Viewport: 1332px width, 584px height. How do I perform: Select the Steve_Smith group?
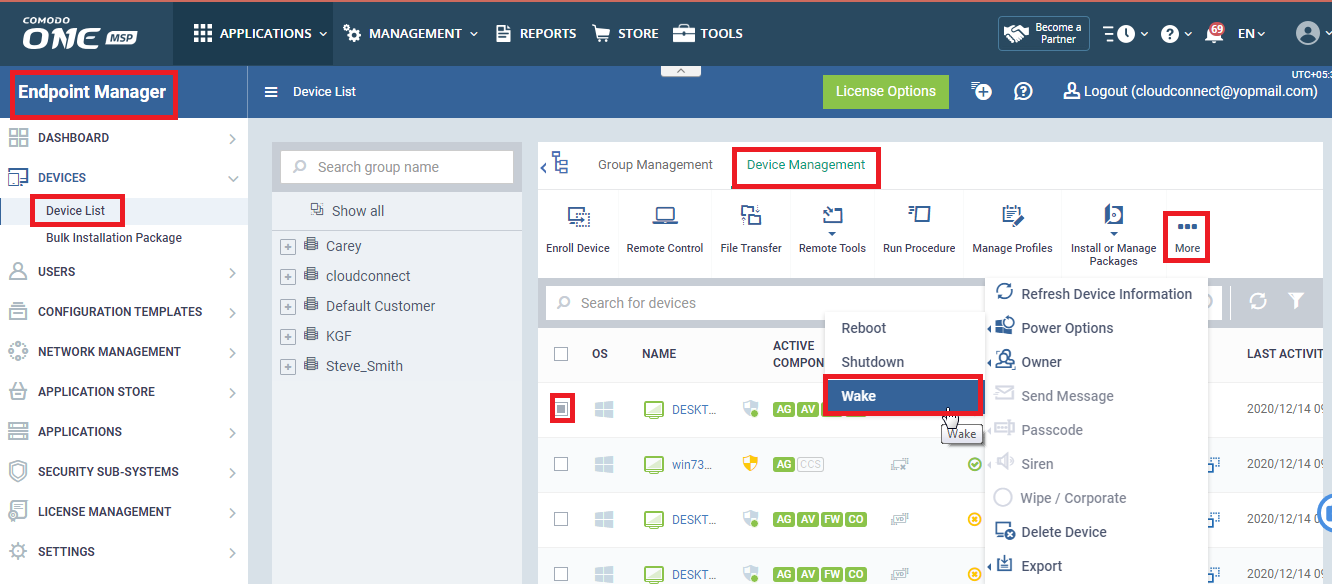click(364, 366)
